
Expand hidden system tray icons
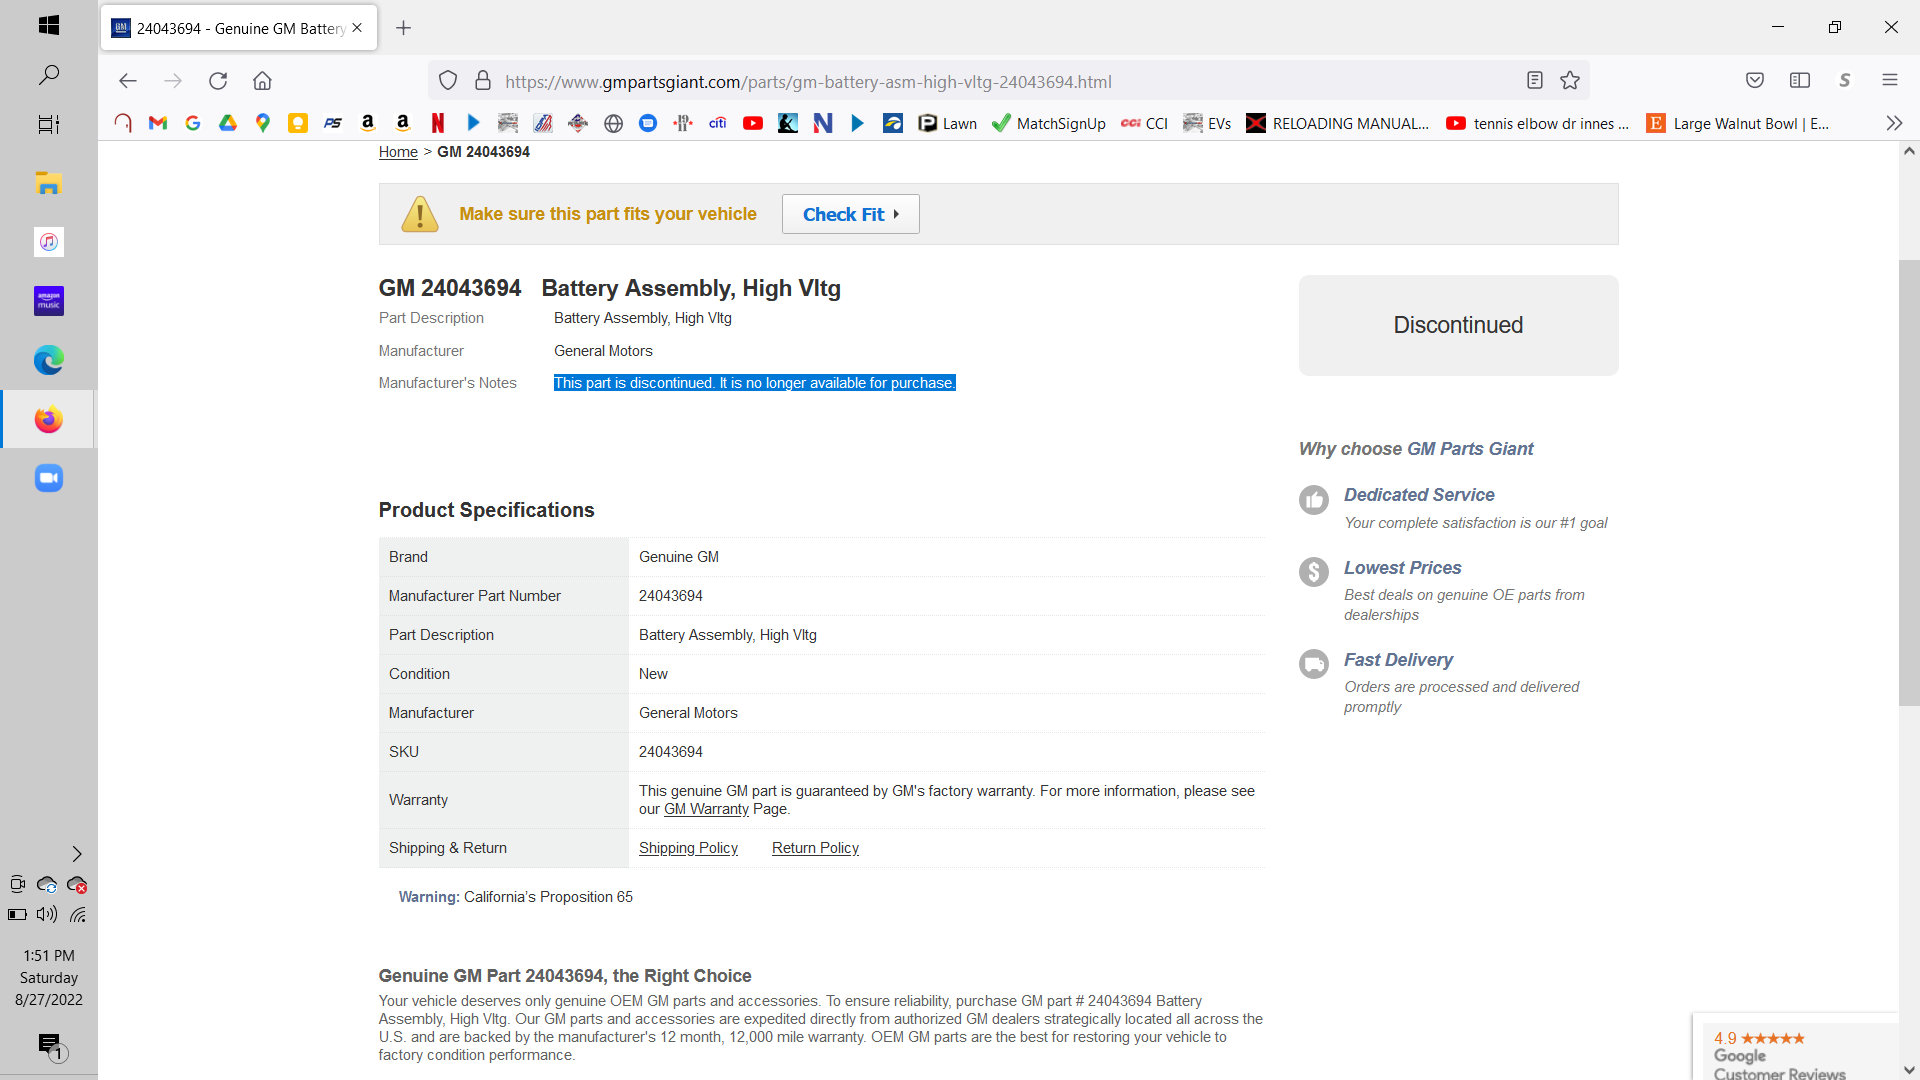[x=77, y=854]
